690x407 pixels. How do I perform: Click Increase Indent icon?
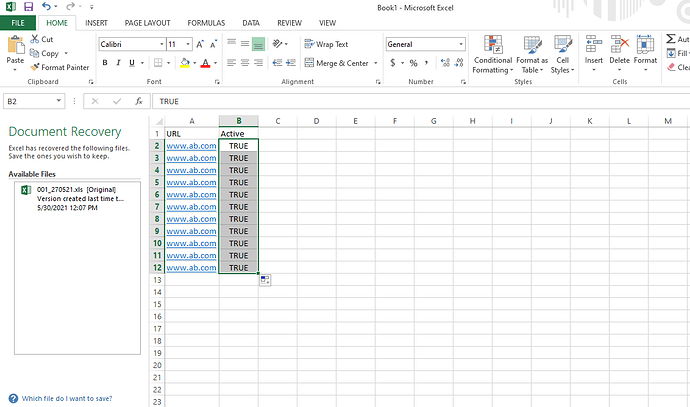pyautogui.click(x=291, y=63)
